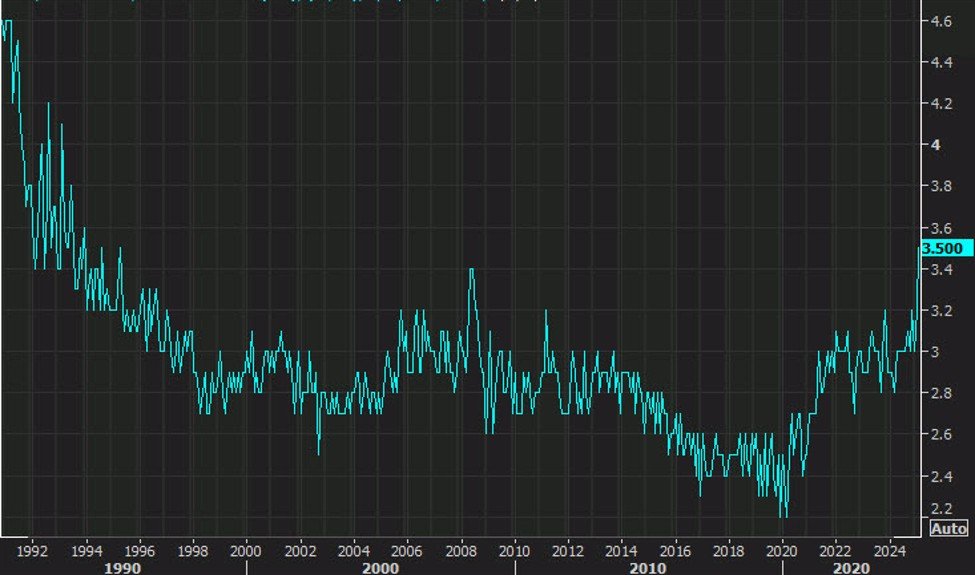Select the 2008 tick on the time axis
The width and height of the screenshot is (975, 575).
tap(459, 550)
